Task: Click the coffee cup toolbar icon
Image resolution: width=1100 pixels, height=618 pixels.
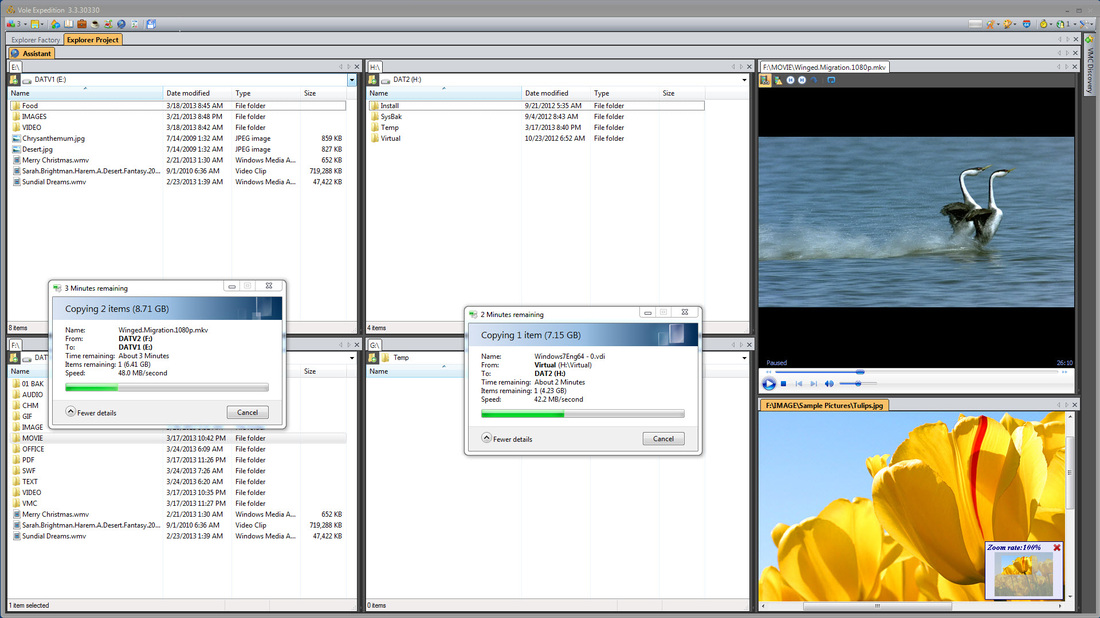Action: pos(95,25)
